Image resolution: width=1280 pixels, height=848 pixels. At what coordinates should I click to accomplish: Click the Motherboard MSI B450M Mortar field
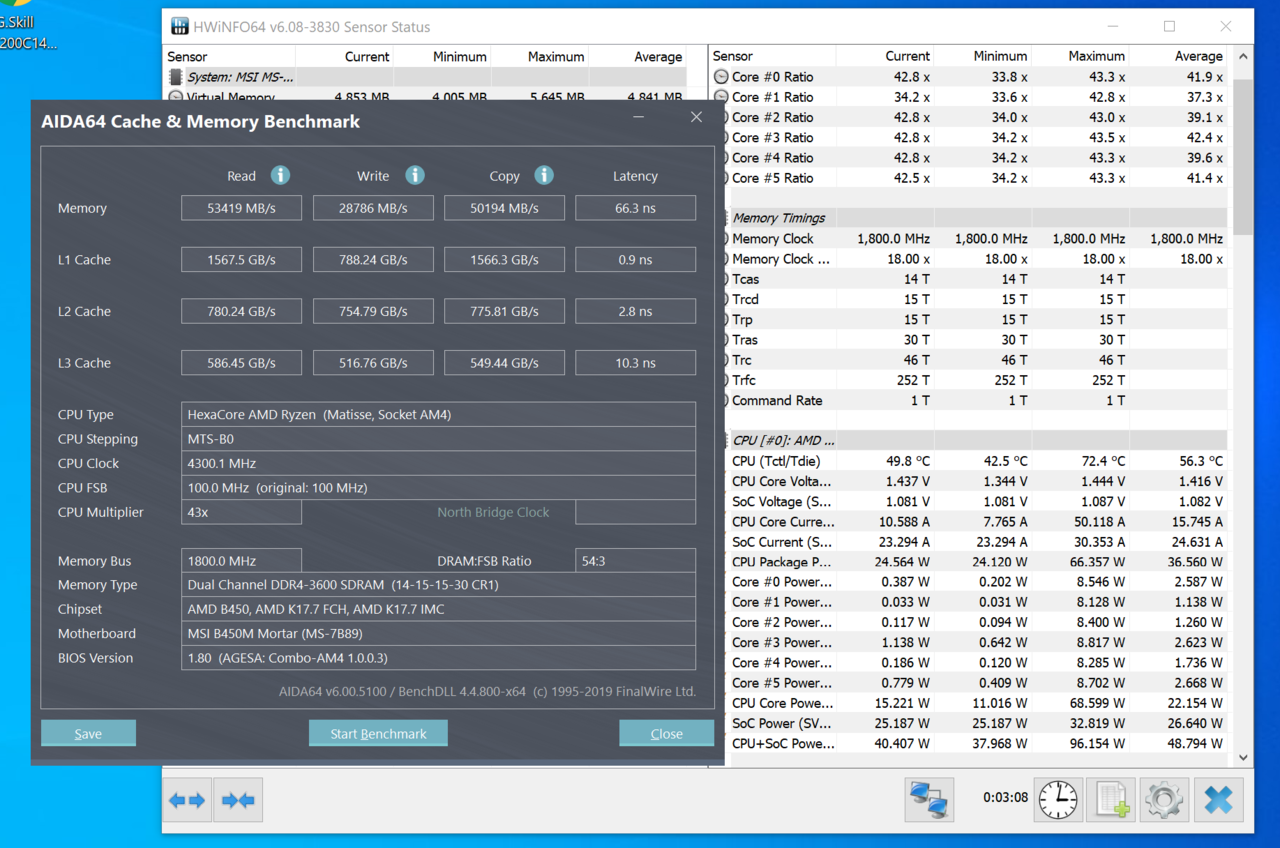pos(438,633)
